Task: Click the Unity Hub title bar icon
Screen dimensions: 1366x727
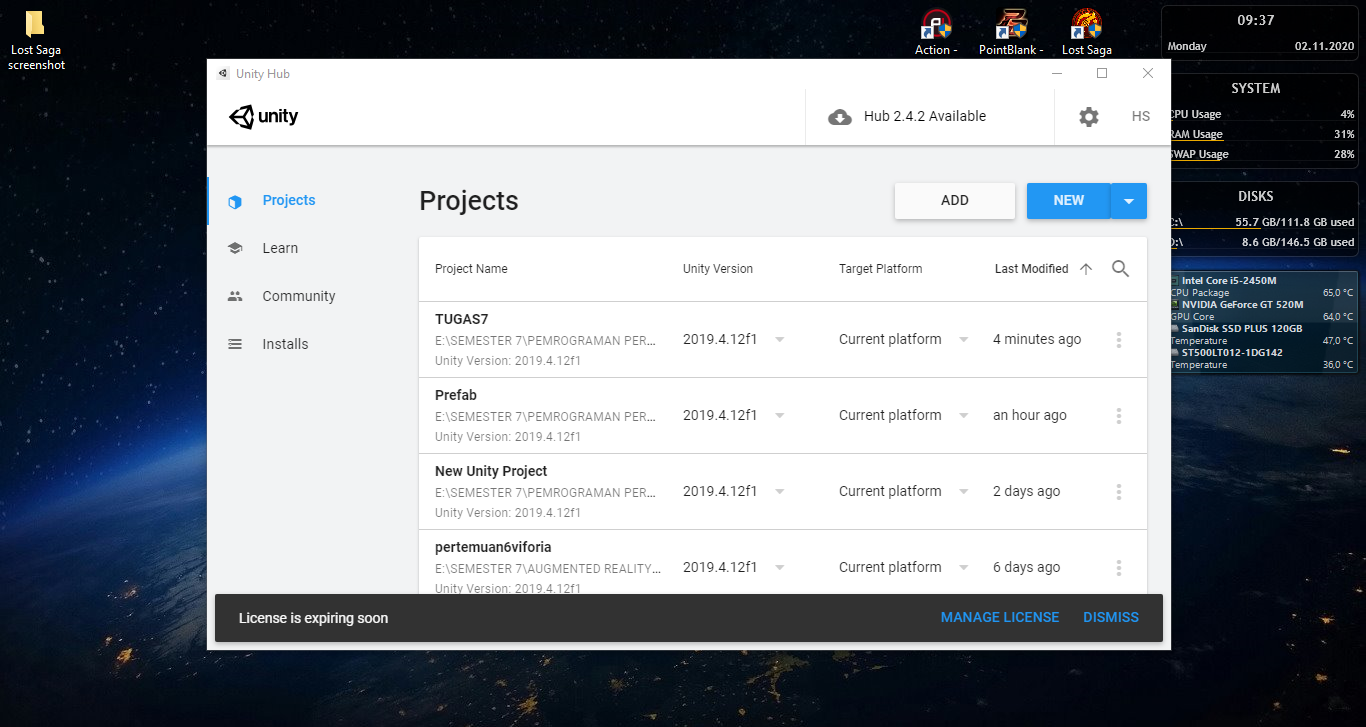Action: coord(222,74)
